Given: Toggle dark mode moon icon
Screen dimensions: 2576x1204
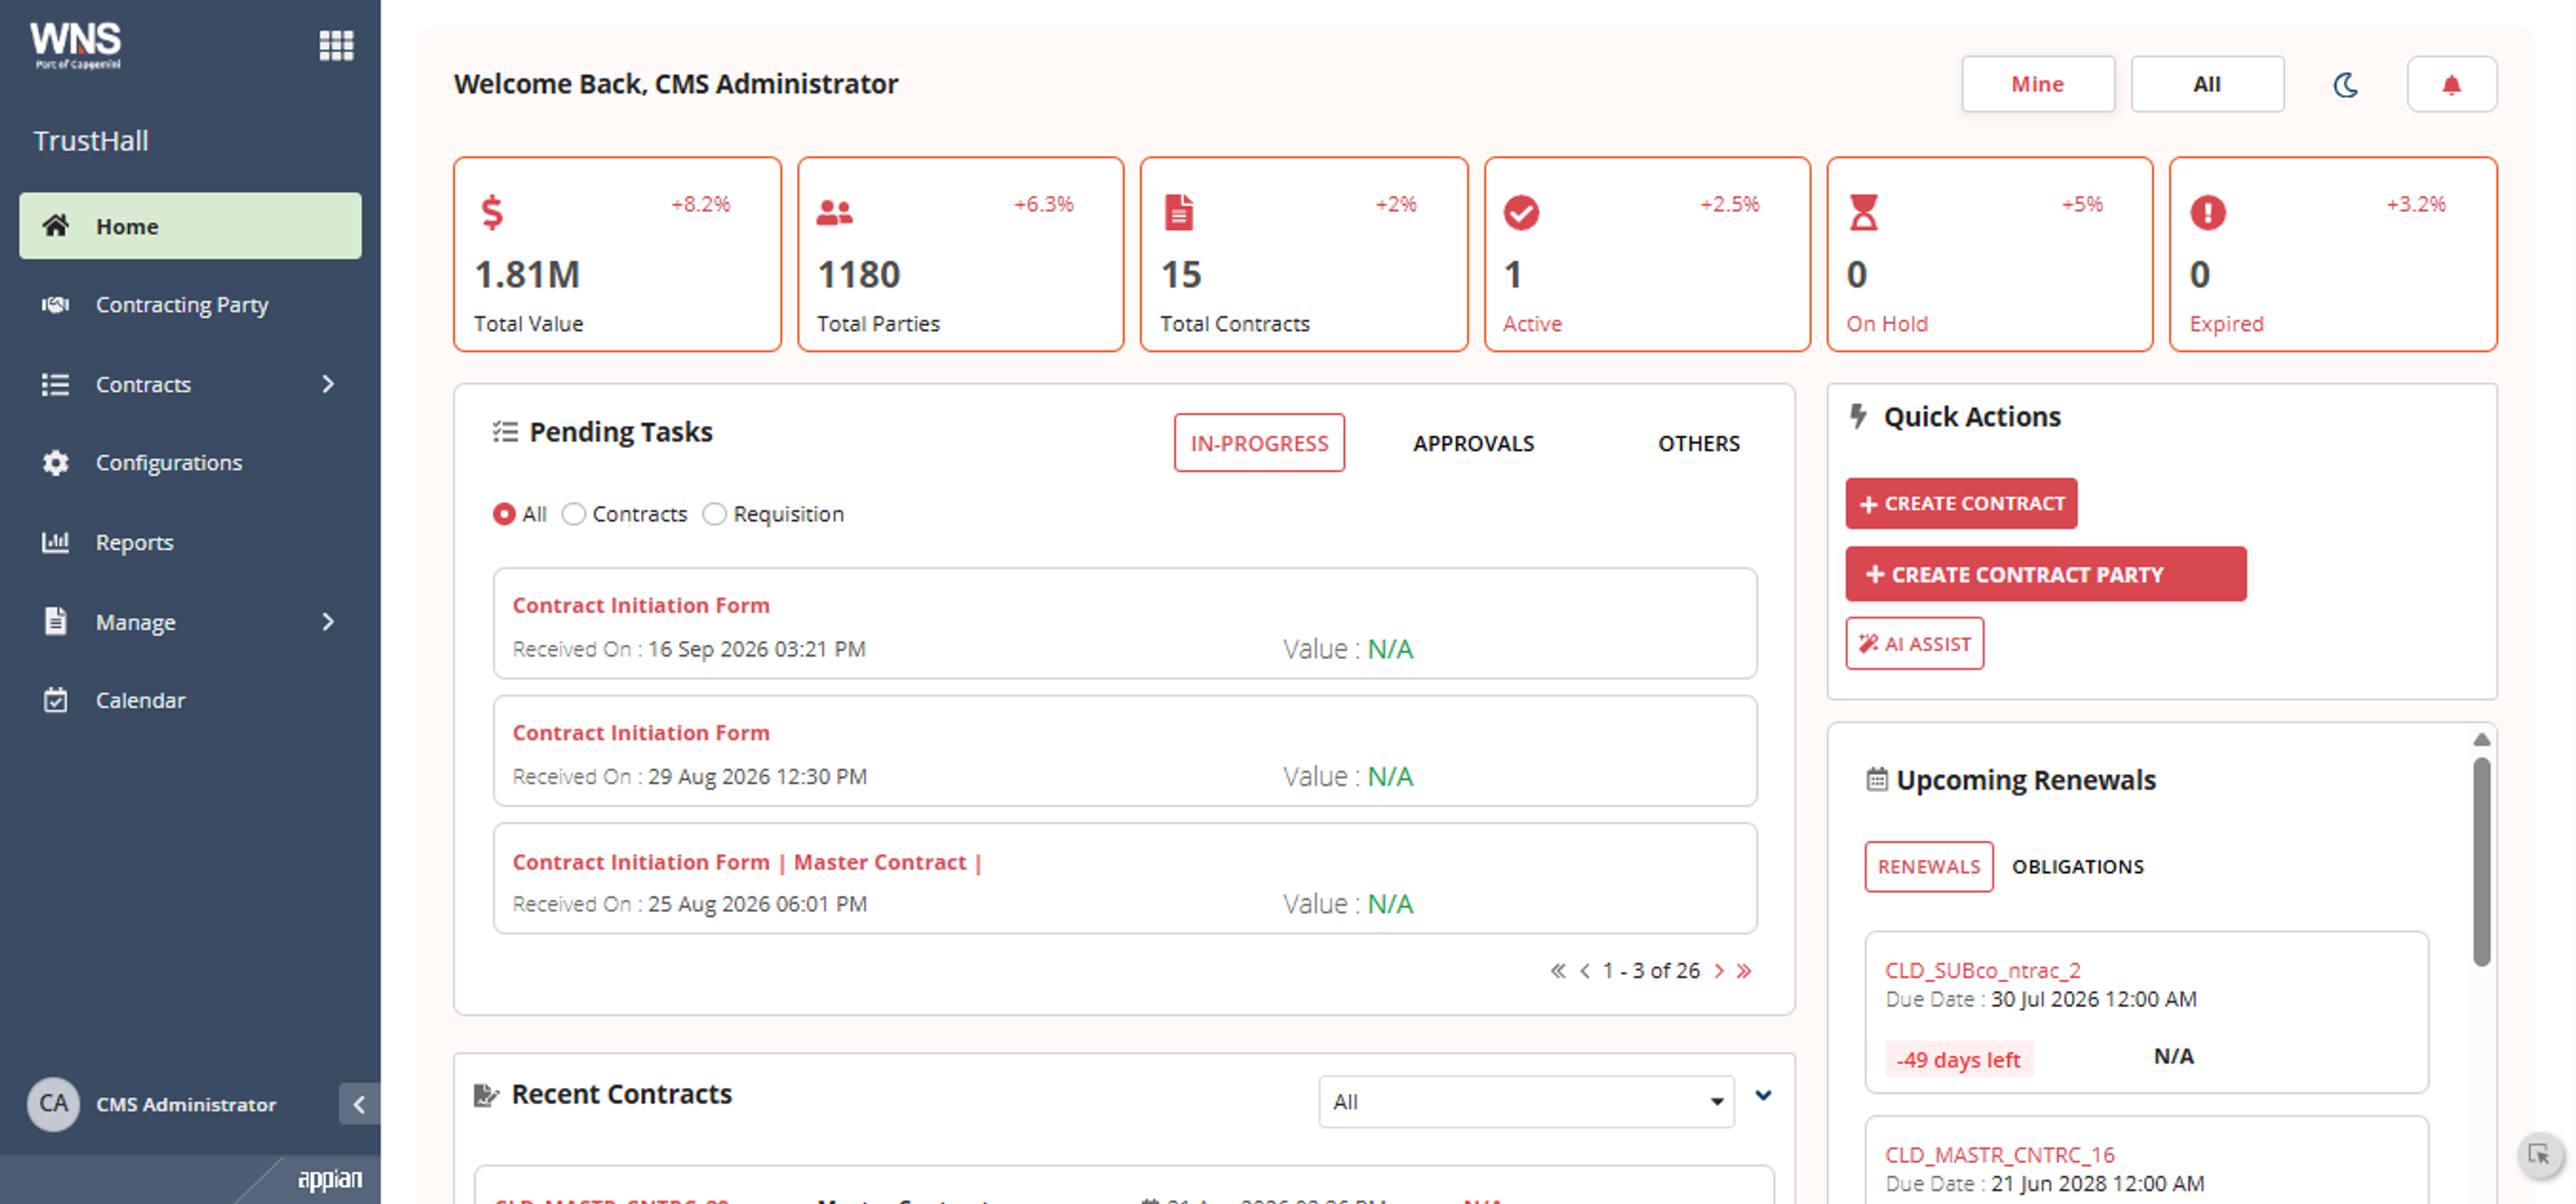Looking at the screenshot, I should 2345,85.
